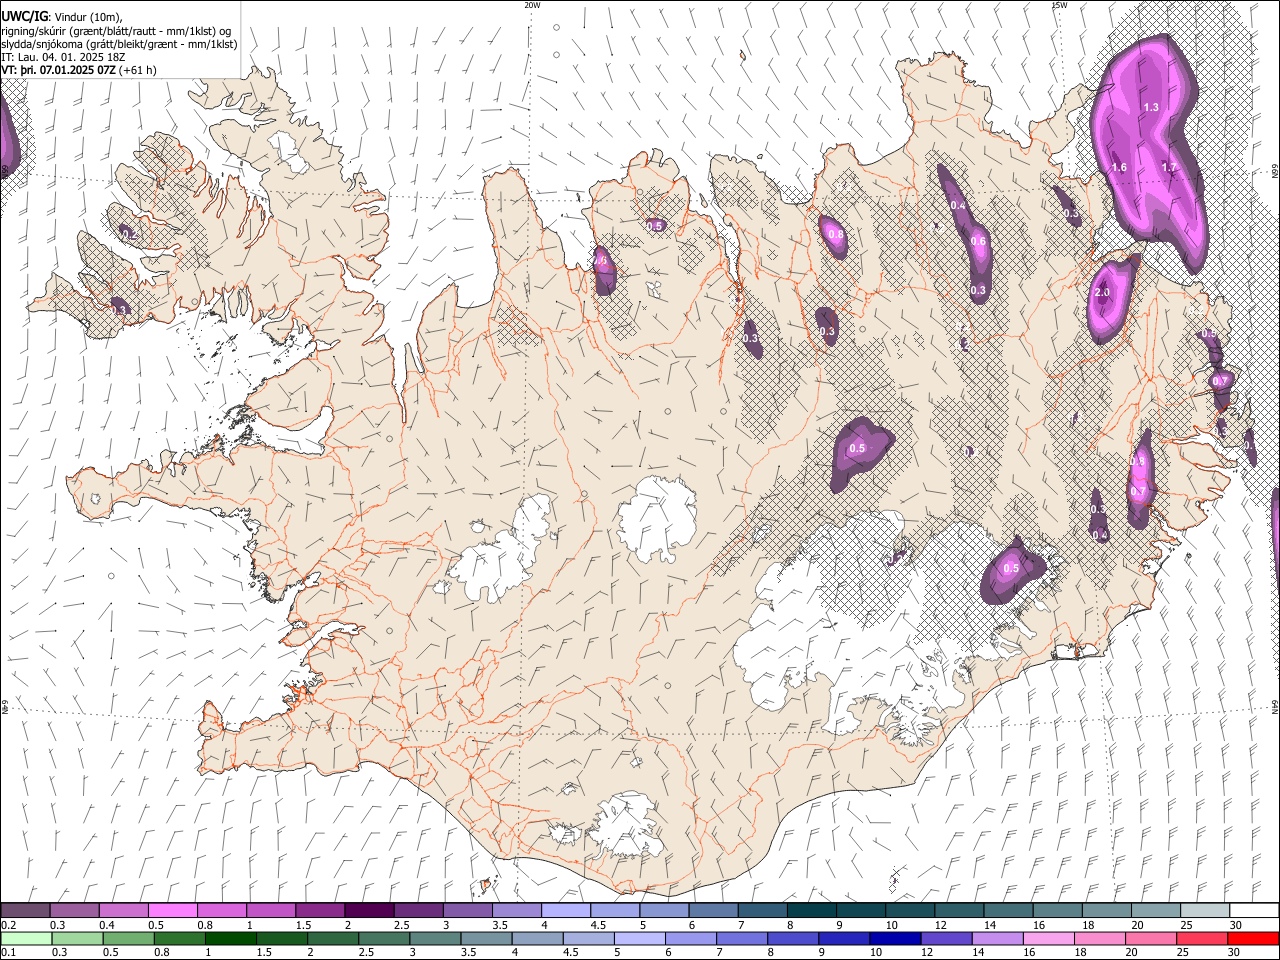Click the lavender 4 swatch in snow scale
The height and width of the screenshot is (960, 1280).
pos(564,910)
